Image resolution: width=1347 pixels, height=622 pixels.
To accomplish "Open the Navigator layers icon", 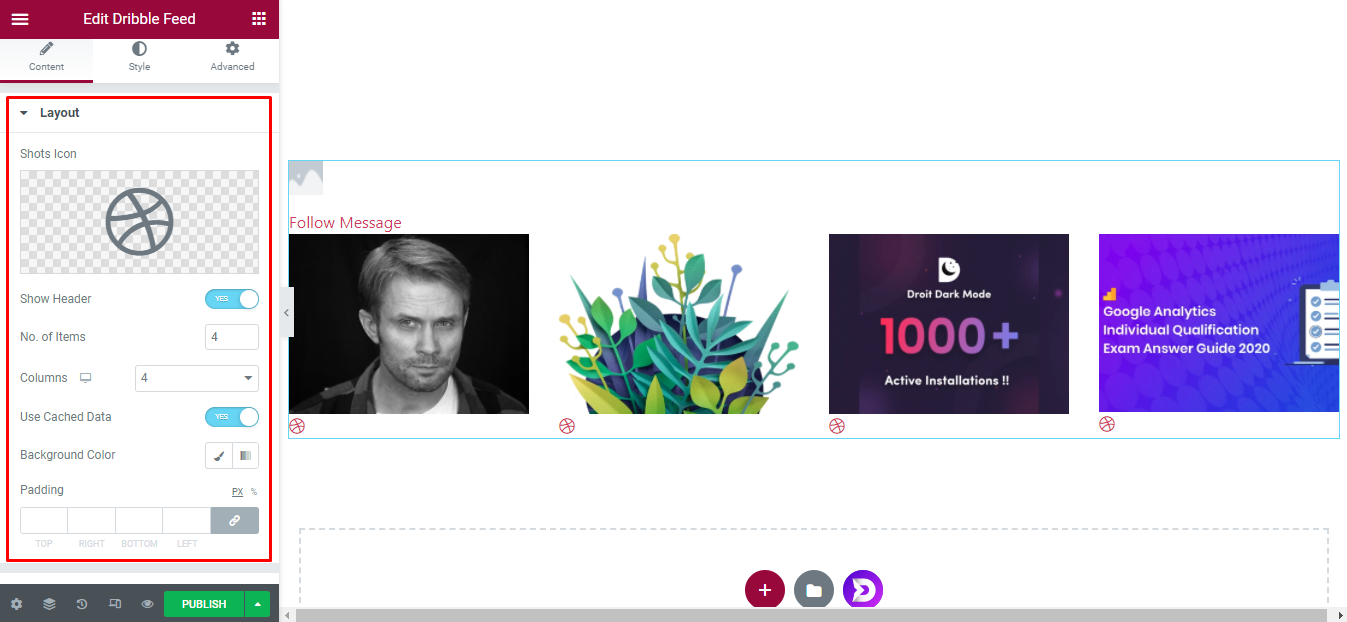I will coord(49,604).
